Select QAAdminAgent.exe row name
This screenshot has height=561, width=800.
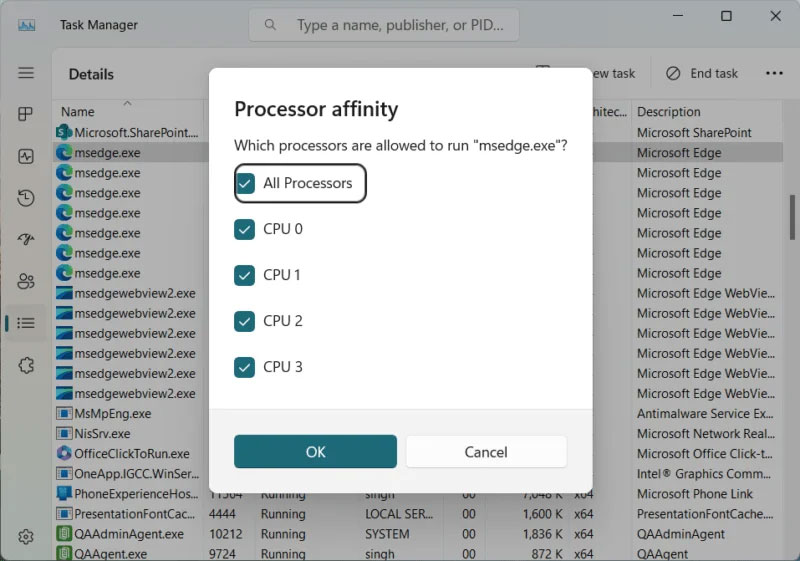pyautogui.click(x=129, y=534)
